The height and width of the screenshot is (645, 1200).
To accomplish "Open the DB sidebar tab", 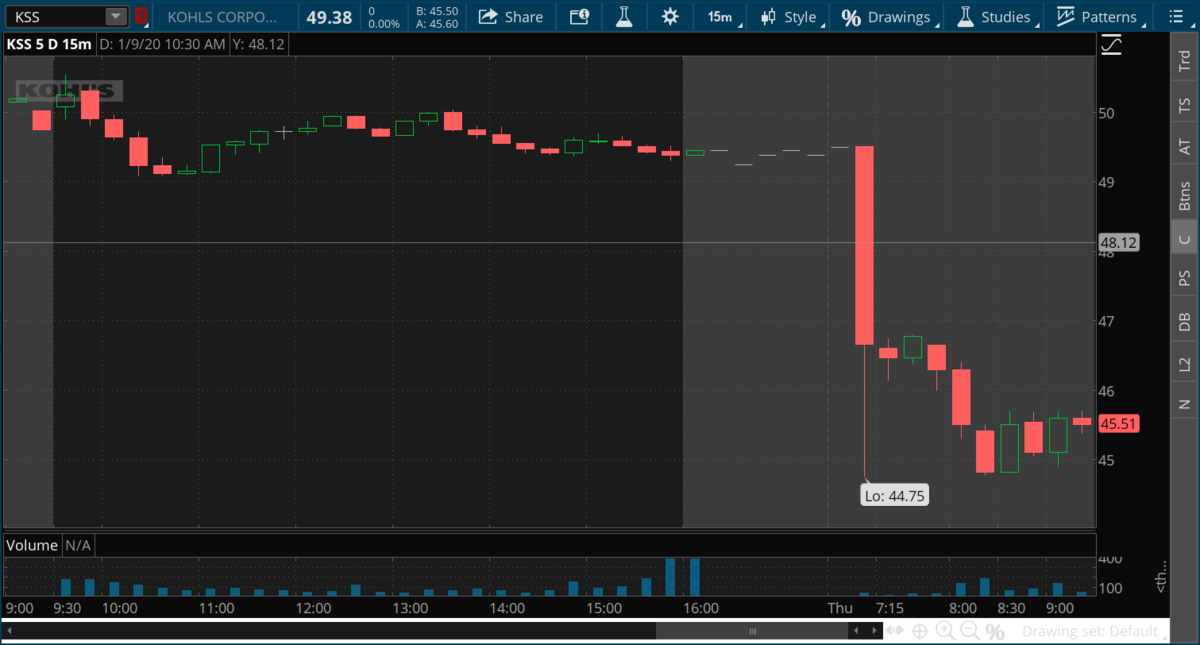I will [1185, 321].
